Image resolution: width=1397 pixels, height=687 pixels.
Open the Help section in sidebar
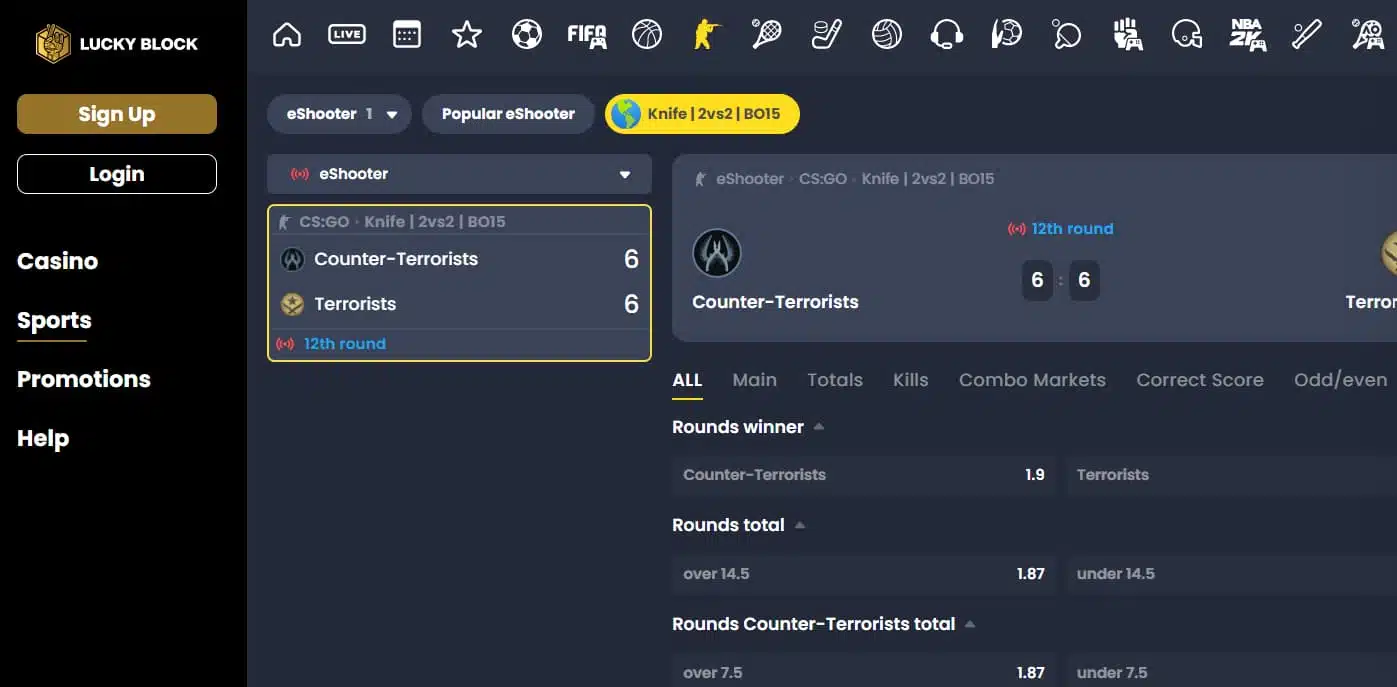coord(43,439)
